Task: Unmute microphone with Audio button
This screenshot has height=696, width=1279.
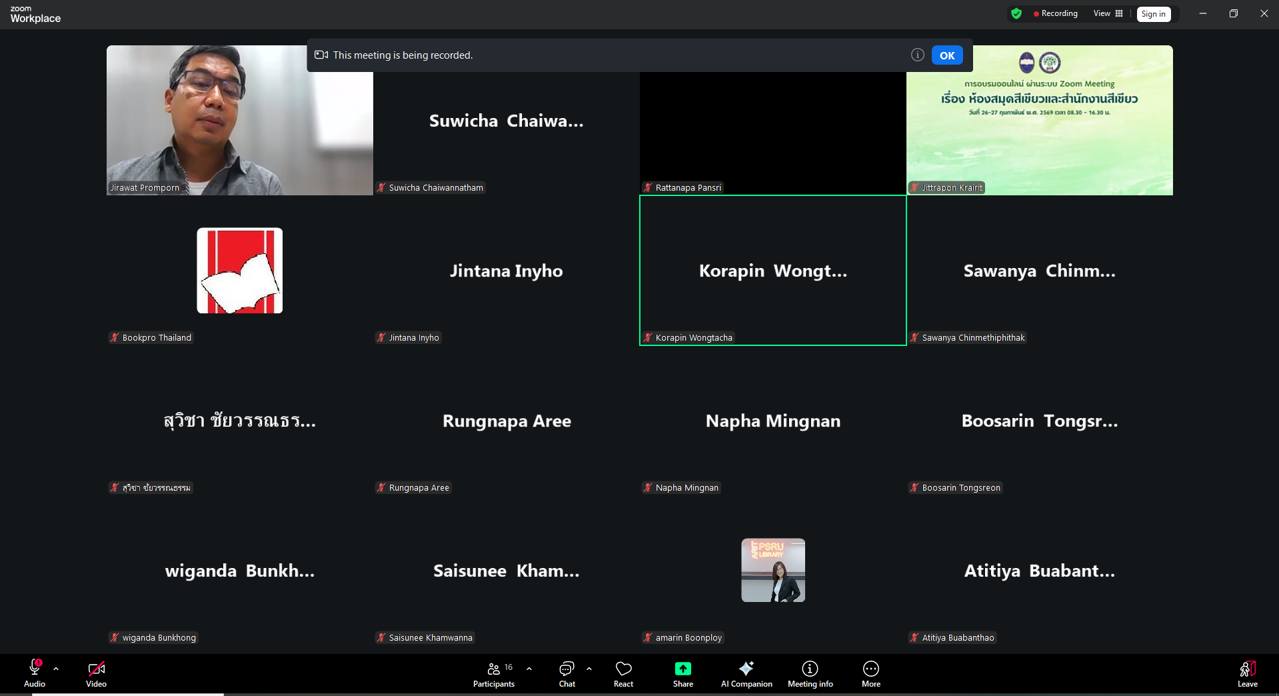Action: (x=34, y=673)
